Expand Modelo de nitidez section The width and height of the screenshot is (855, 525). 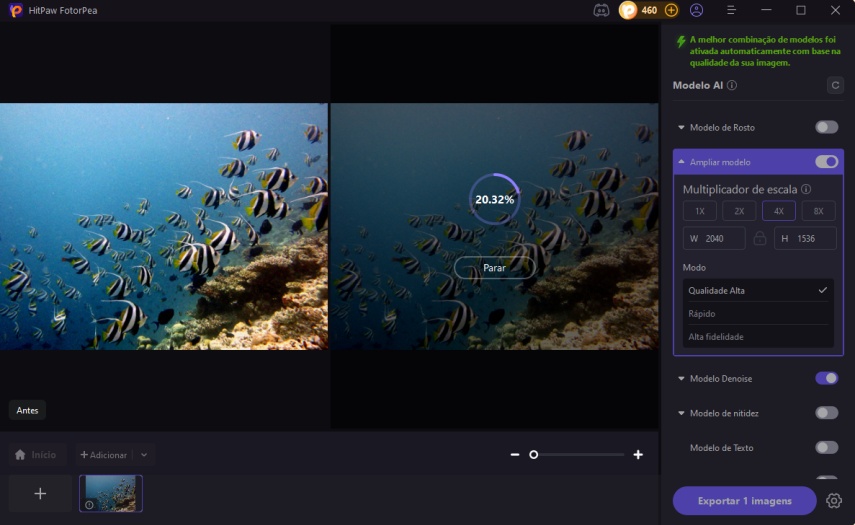(681, 413)
